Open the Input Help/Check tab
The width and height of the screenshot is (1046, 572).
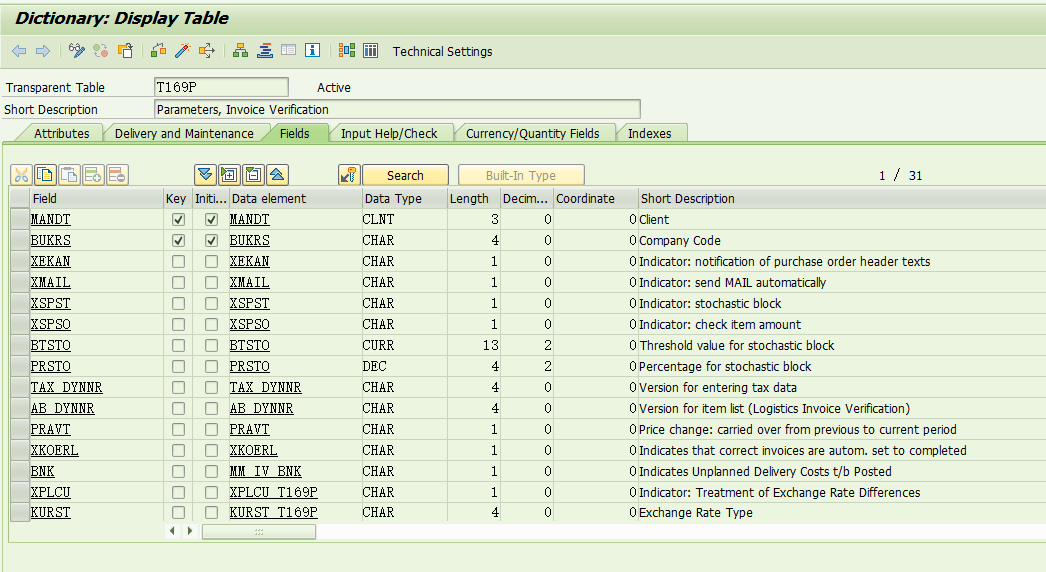[x=389, y=134]
